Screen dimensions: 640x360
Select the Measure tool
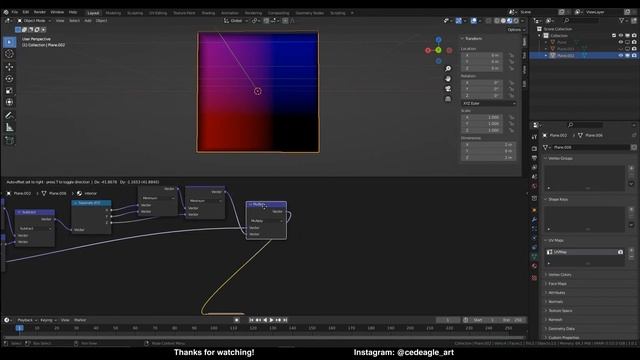(9, 128)
